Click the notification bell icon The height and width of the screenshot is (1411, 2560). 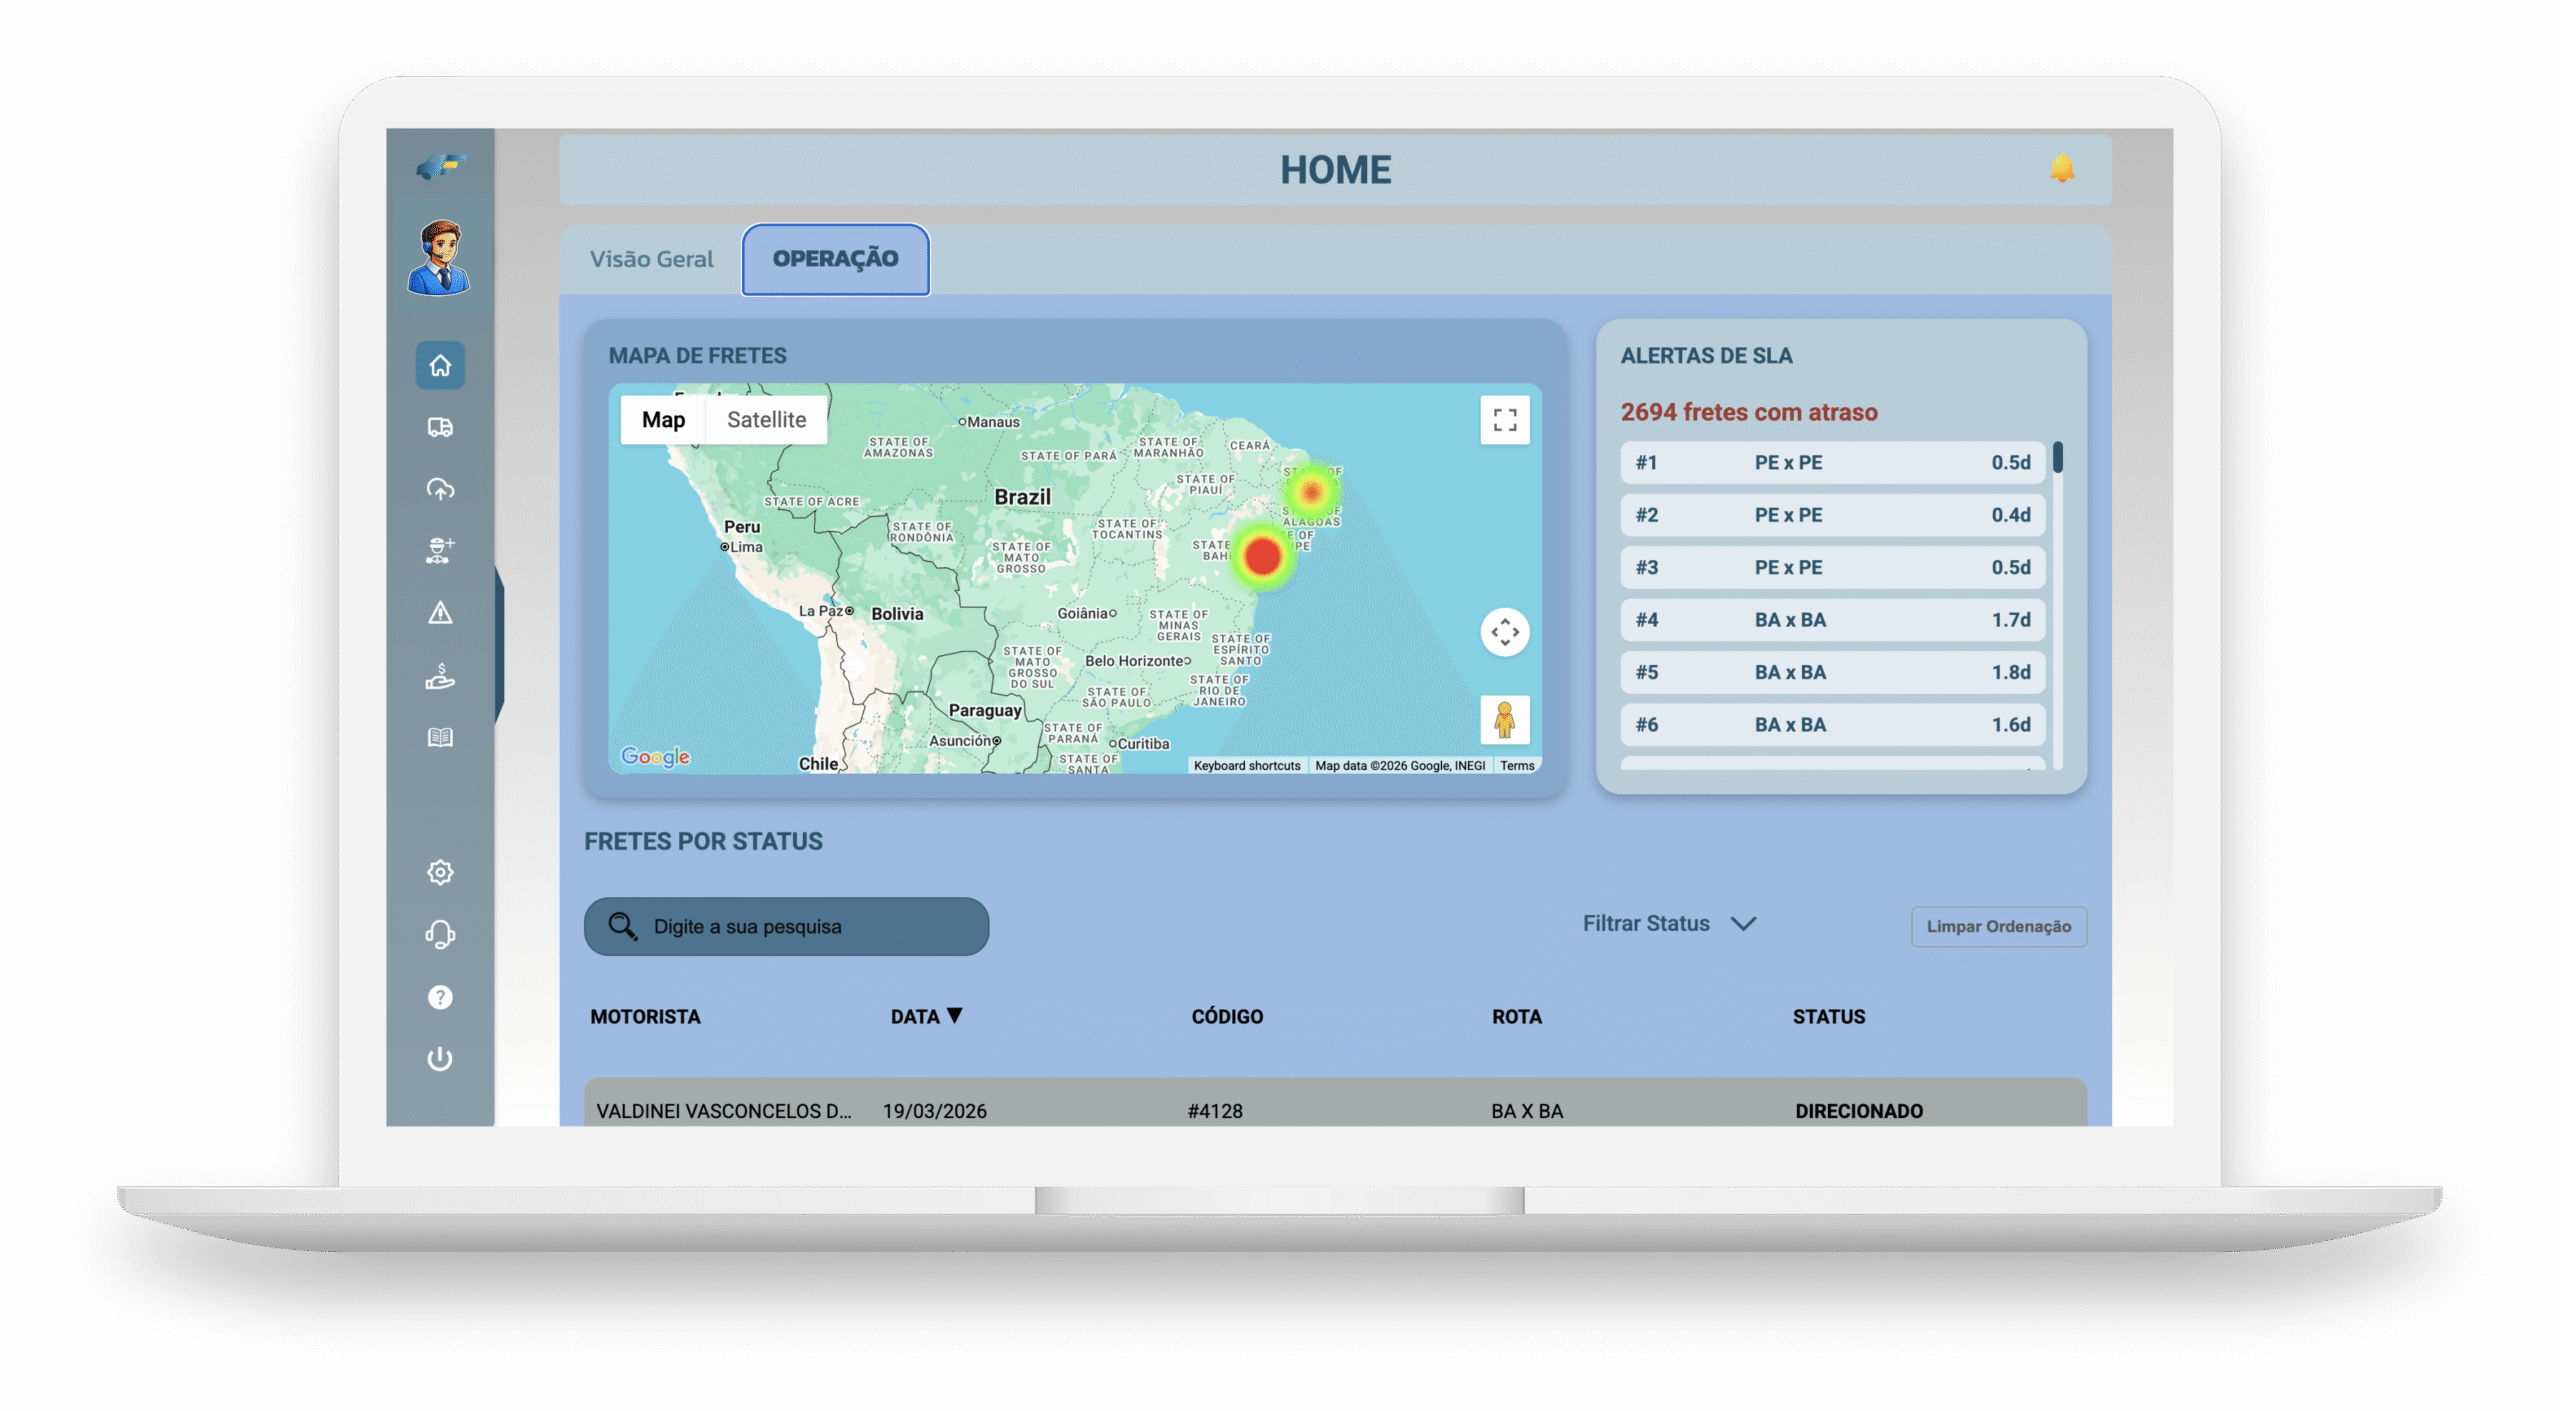click(2062, 168)
